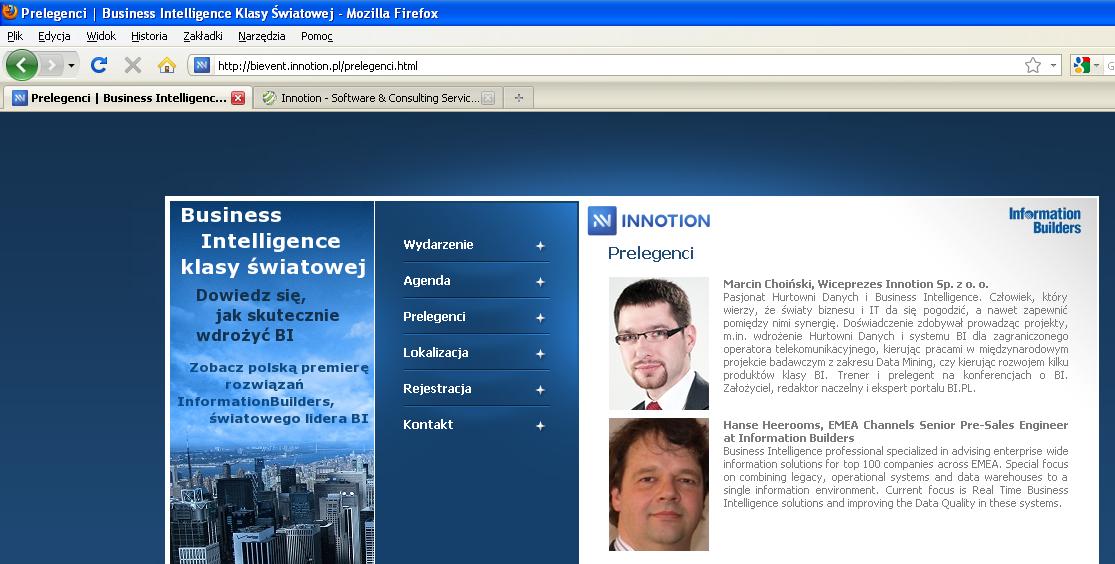Click the greyed Forward arrow button
Image resolution: width=1115 pixels, height=564 pixels.
coord(51,65)
